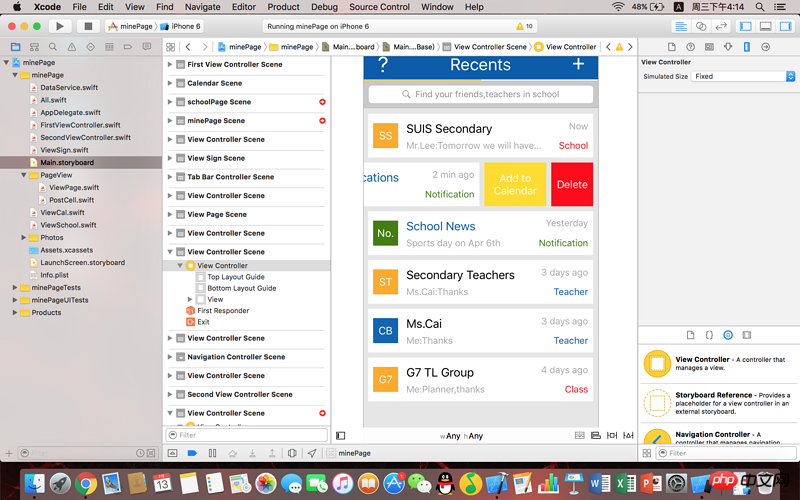Open the Product menu
Viewport: 800px width, 500px height.
tap(283, 7)
